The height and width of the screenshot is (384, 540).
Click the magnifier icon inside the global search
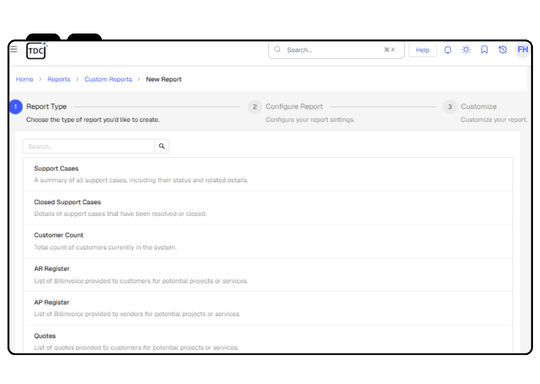click(x=277, y=50)
